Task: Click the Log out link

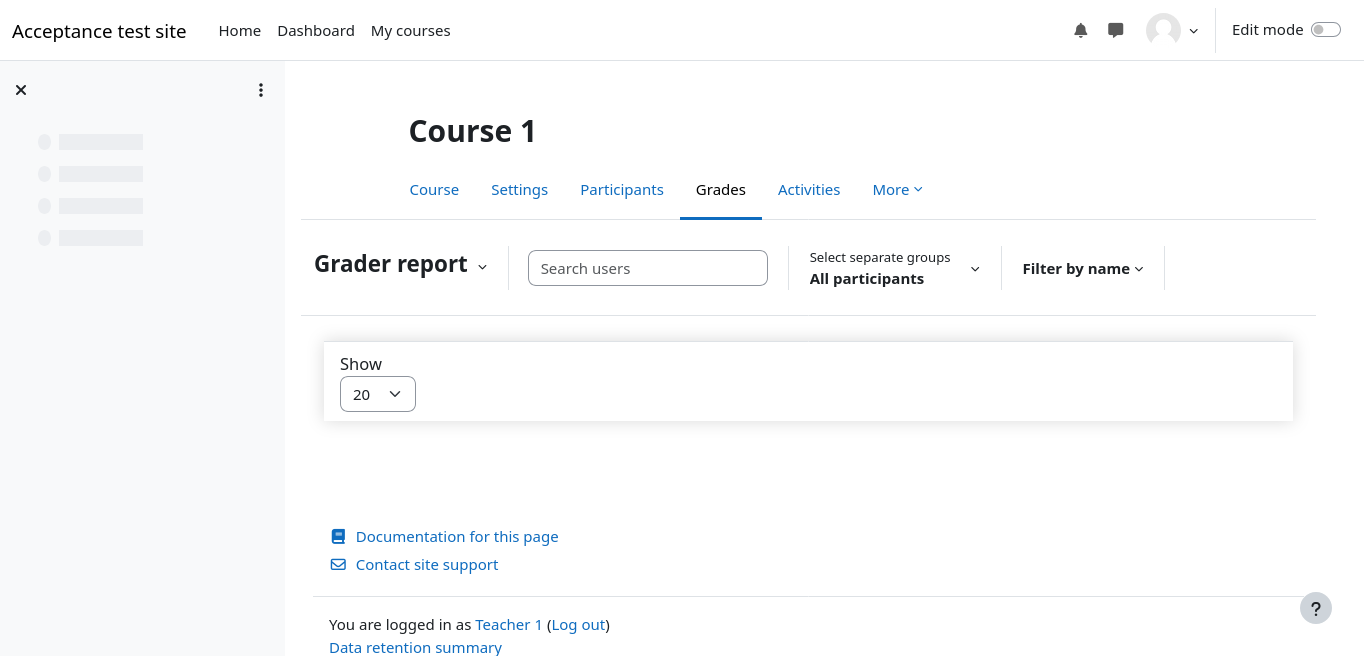Action: tap(578, 625)
